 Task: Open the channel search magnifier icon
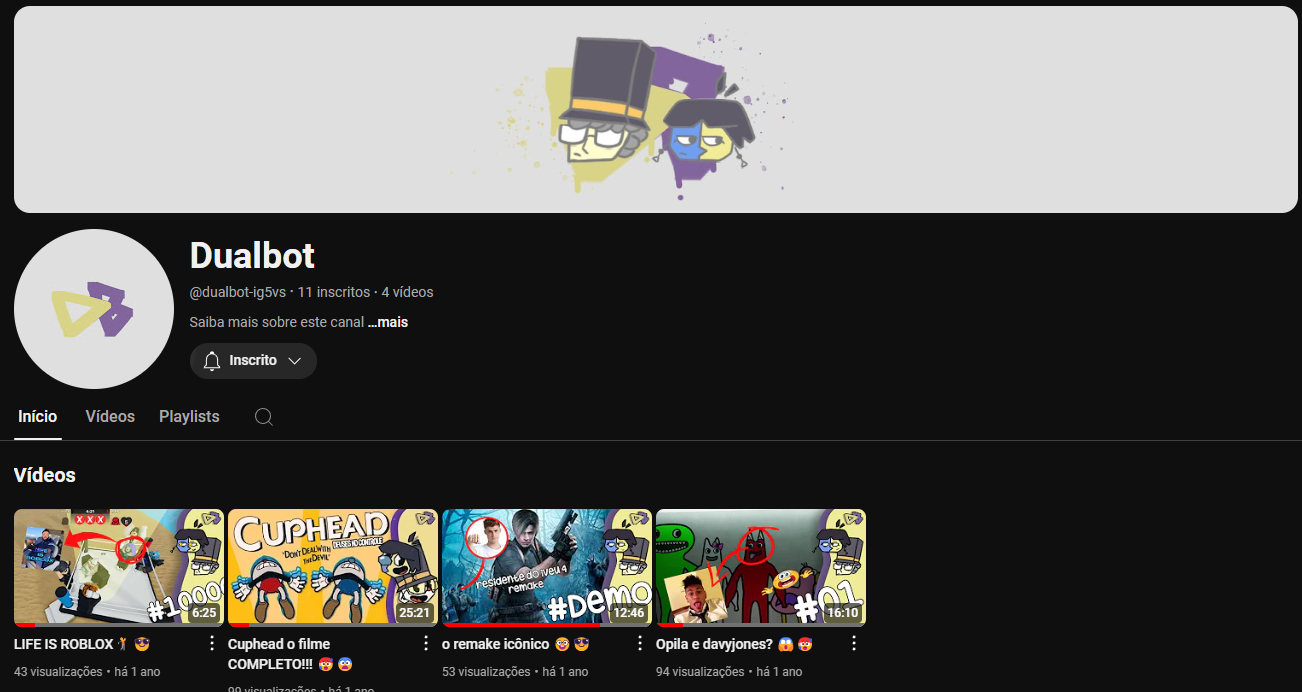(264, 417)
